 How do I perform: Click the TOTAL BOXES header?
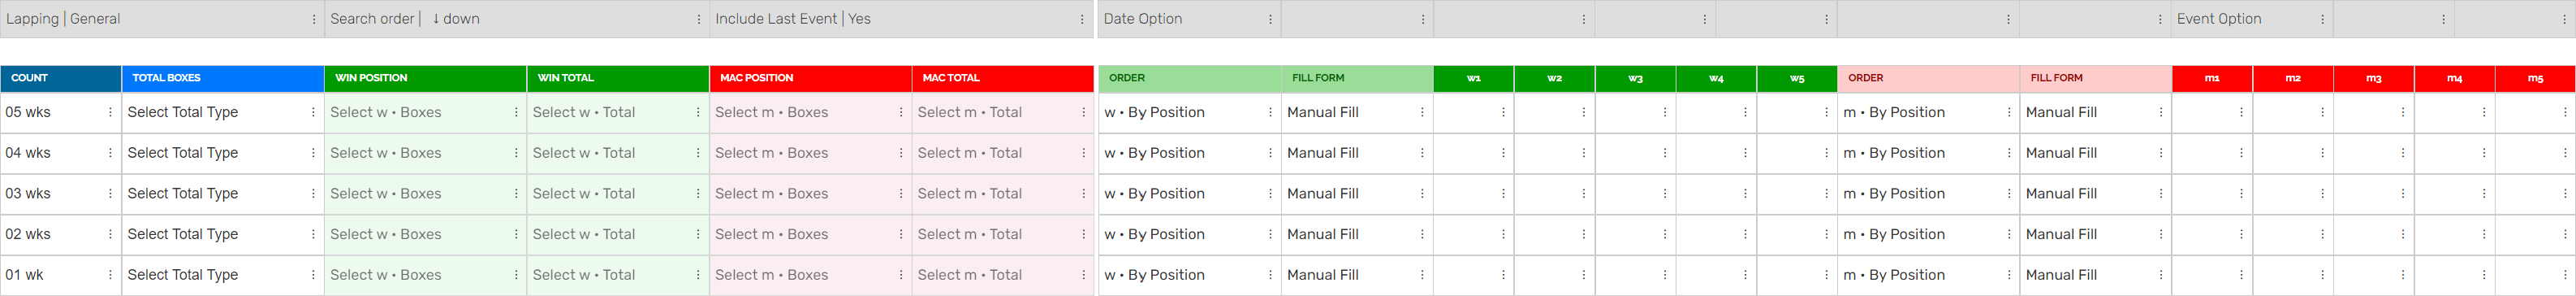pyautogui.click(x=222, y=78)
